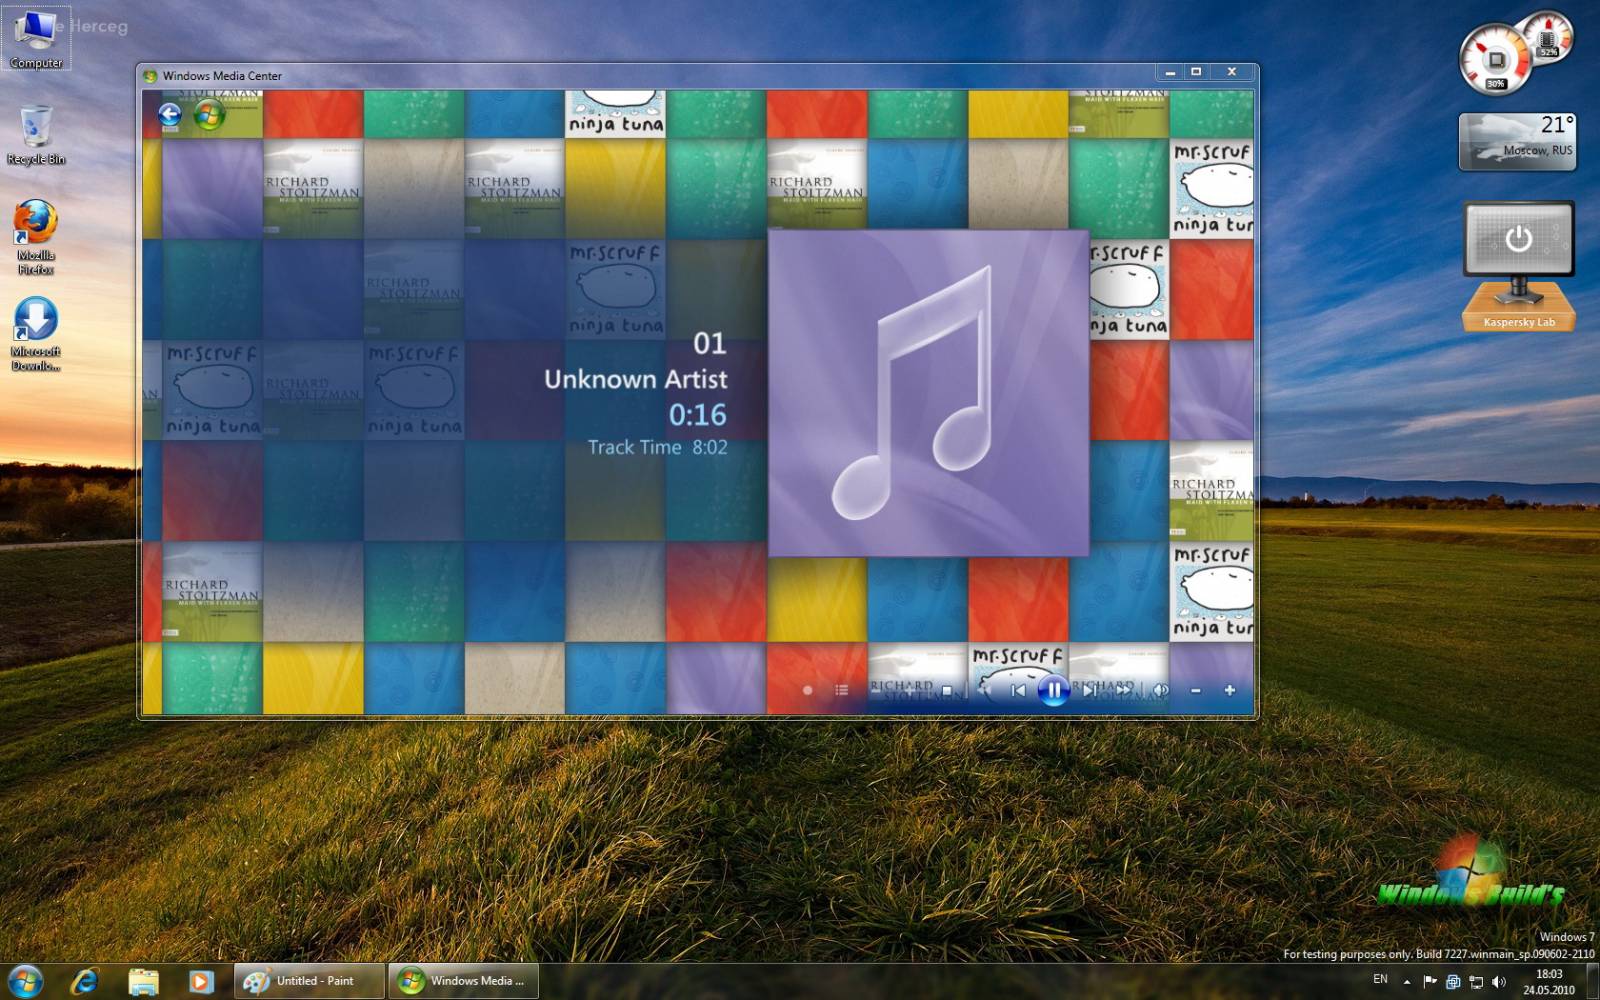
Task: Click the record button in transport controls
Action: tap(807, 690)
